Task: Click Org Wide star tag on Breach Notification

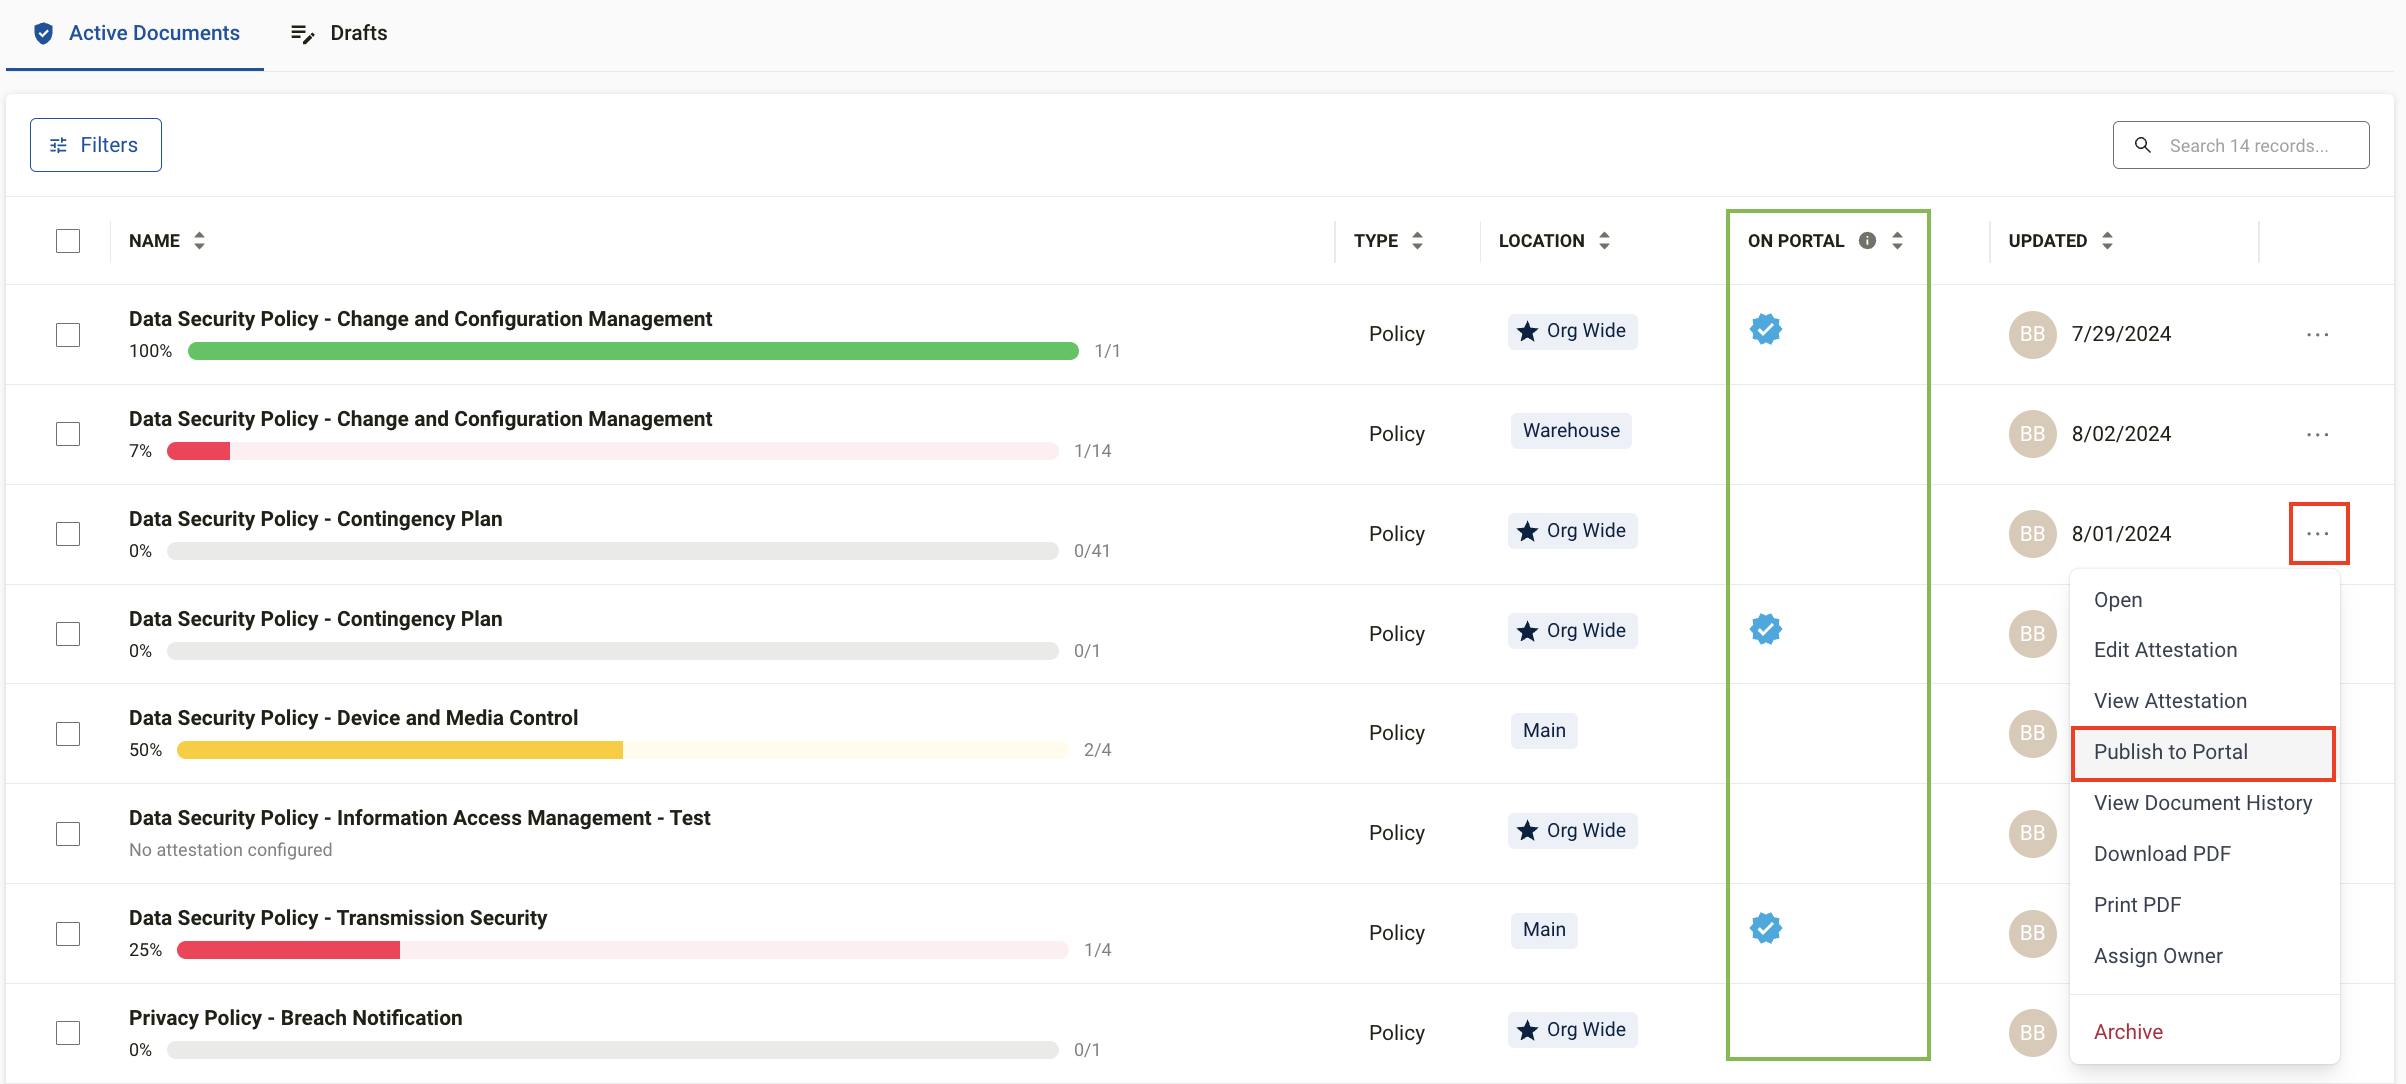Action: pyautogui.click(x=1572, y=1029)
